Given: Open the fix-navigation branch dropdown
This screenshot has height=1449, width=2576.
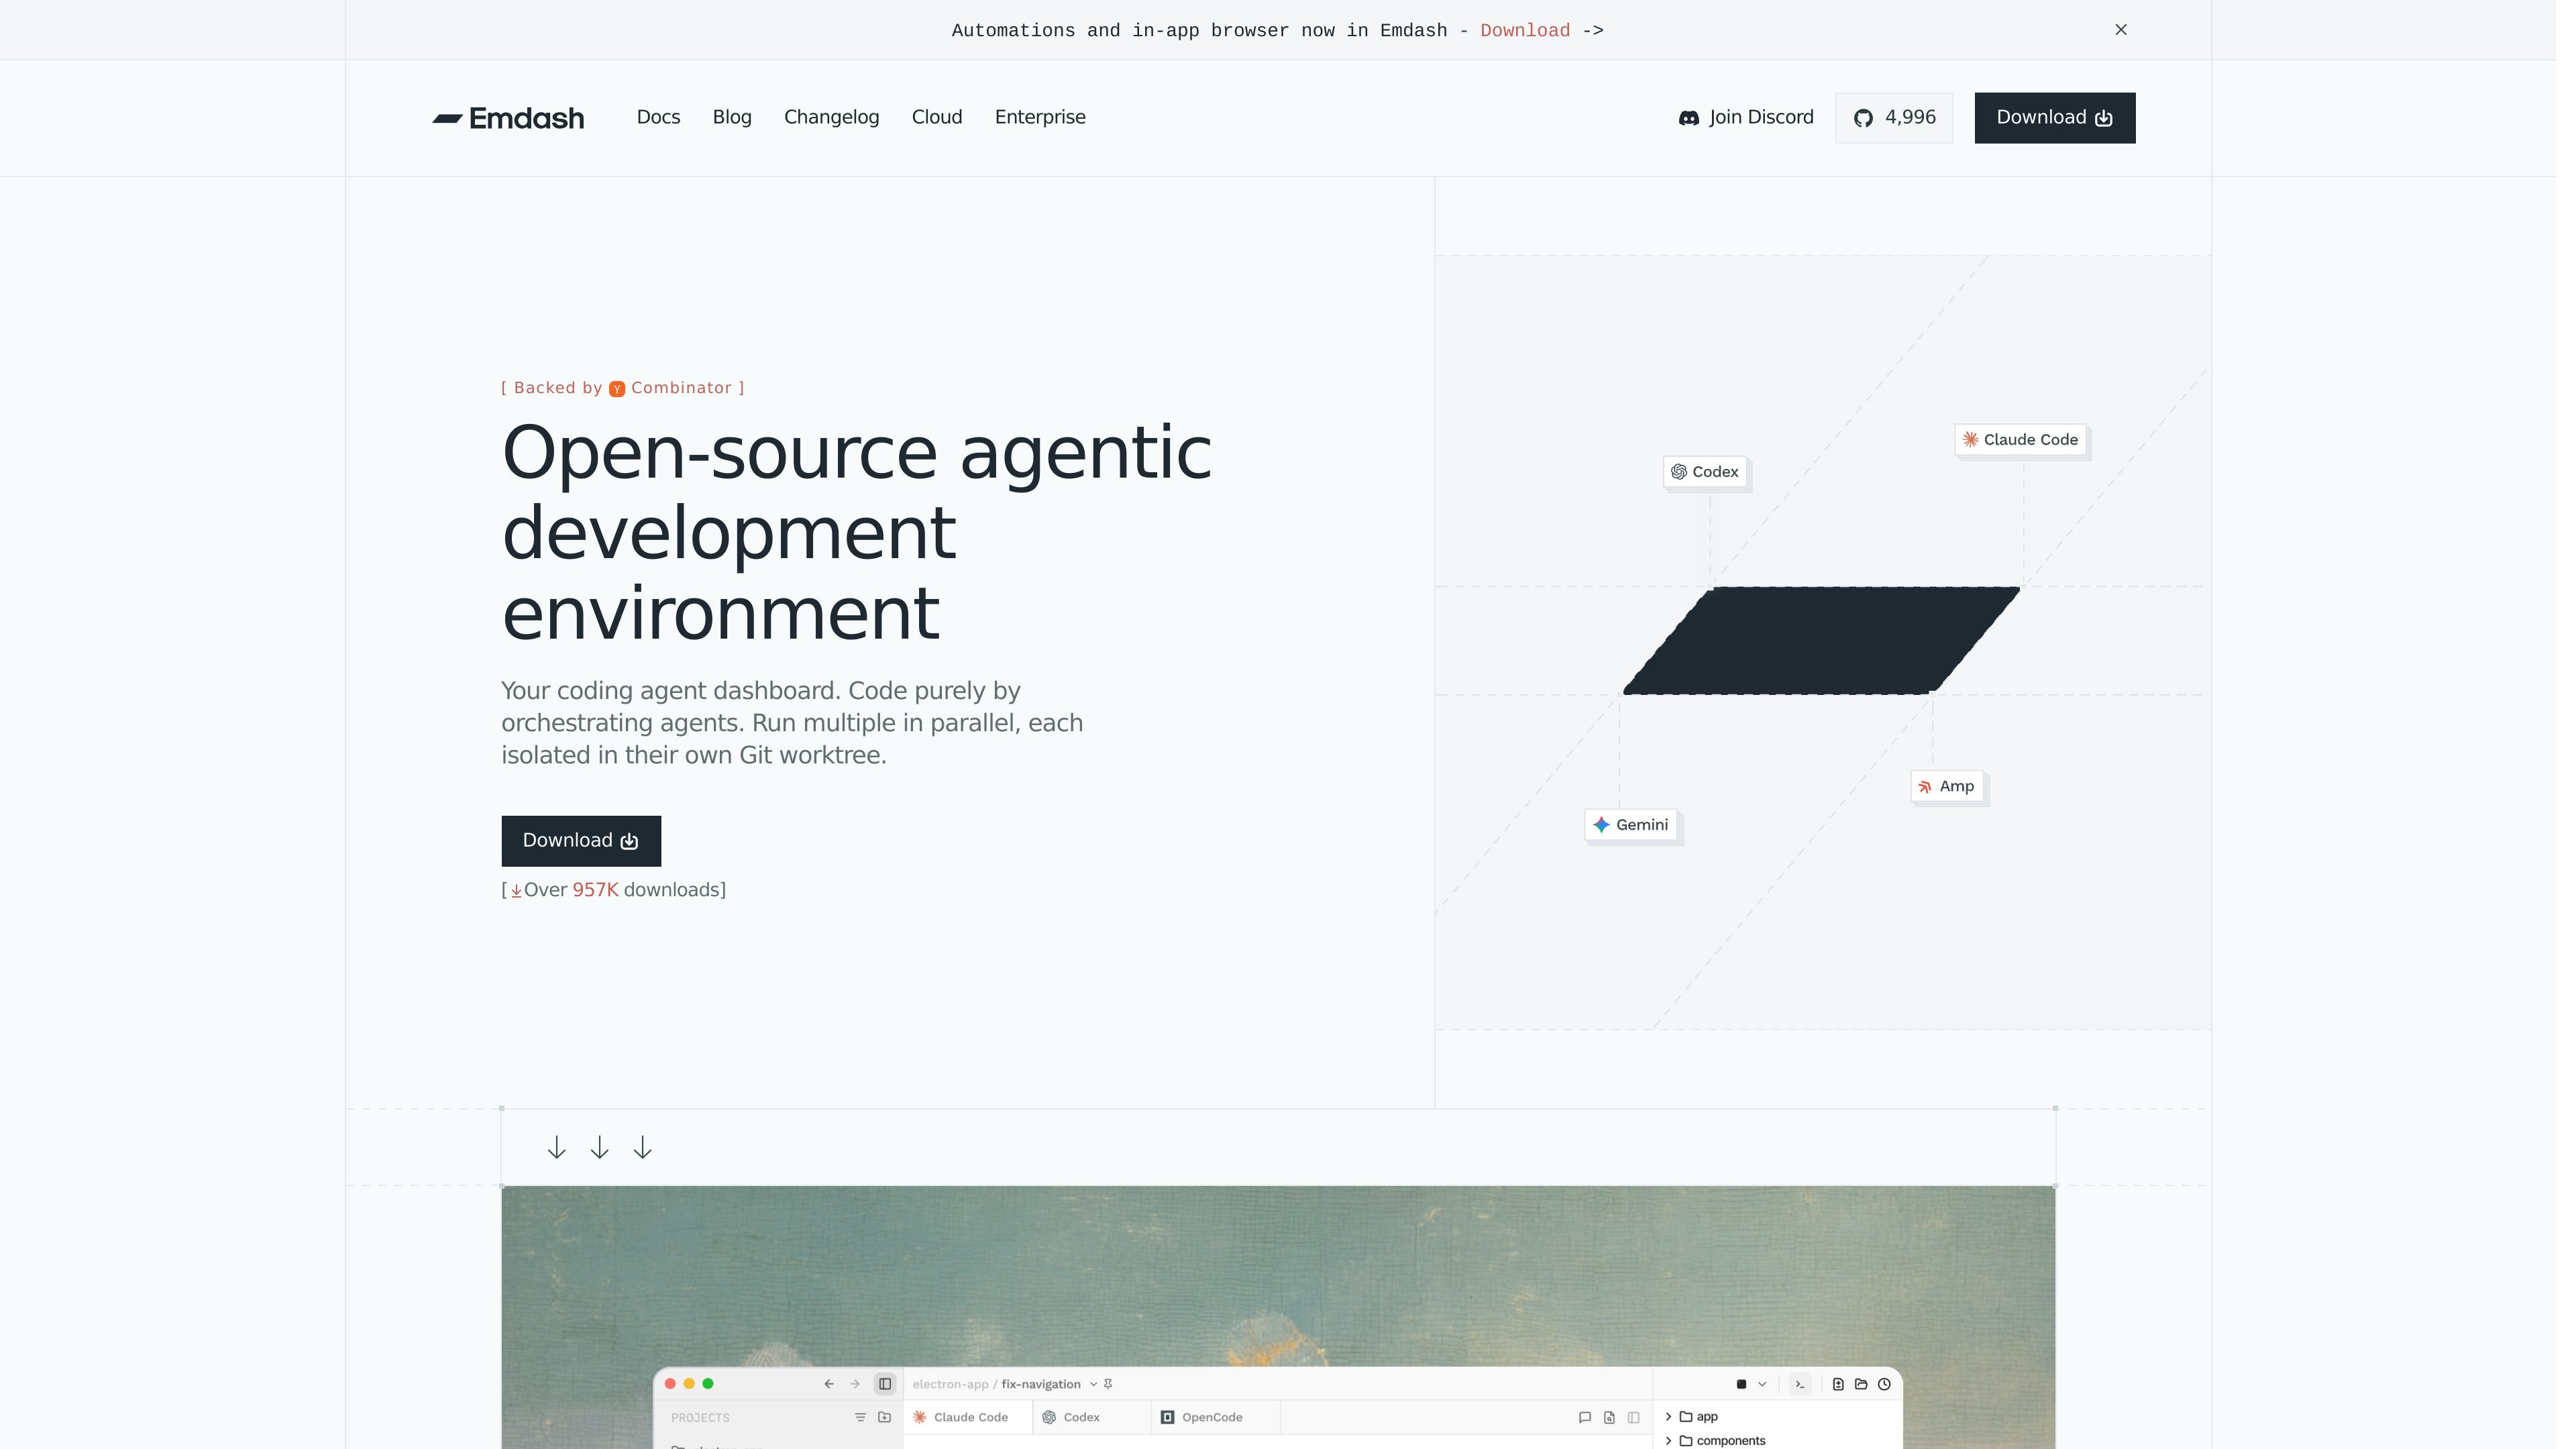Looking at the screenshot, I should point(1093,1384).
